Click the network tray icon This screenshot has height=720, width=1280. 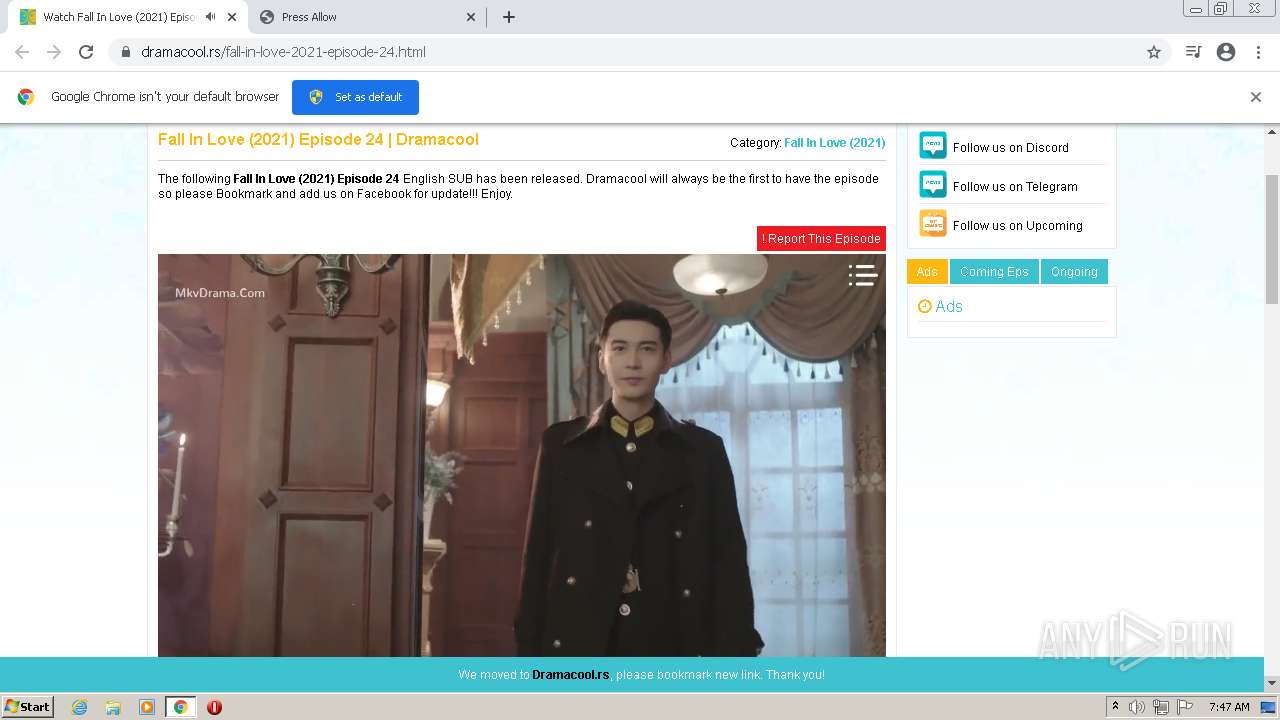[1161, 707]
